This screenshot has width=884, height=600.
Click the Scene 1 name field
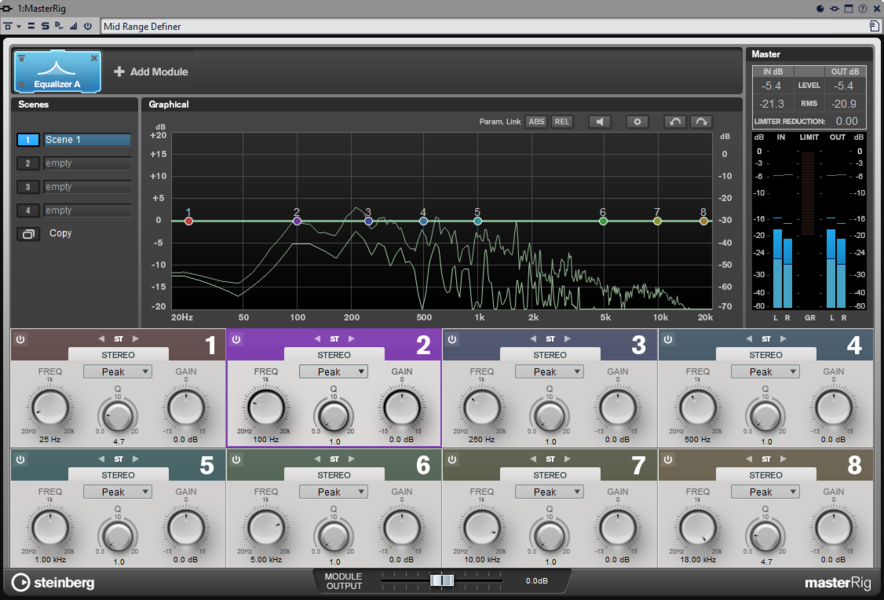pyautogui.click(x=87, y=140)
